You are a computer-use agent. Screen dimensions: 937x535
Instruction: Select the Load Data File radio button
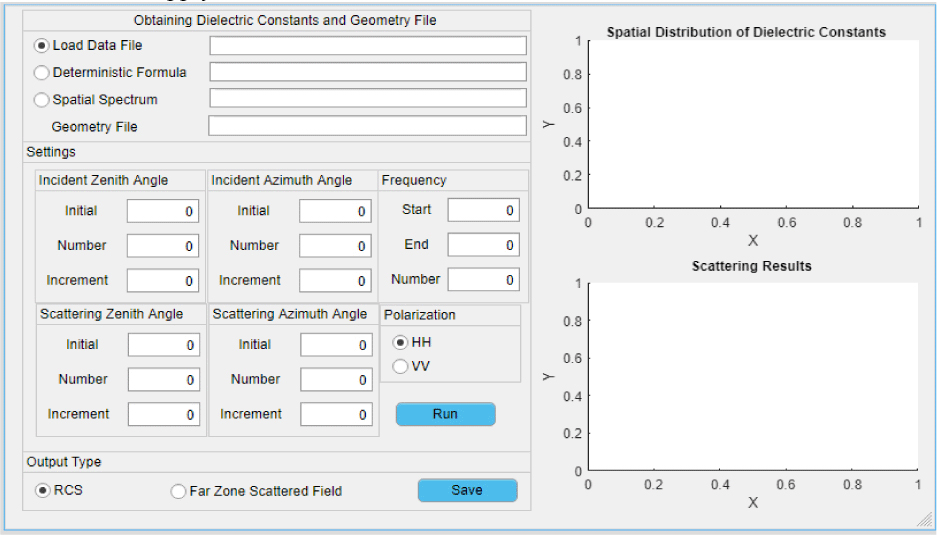tap(42, 46)
